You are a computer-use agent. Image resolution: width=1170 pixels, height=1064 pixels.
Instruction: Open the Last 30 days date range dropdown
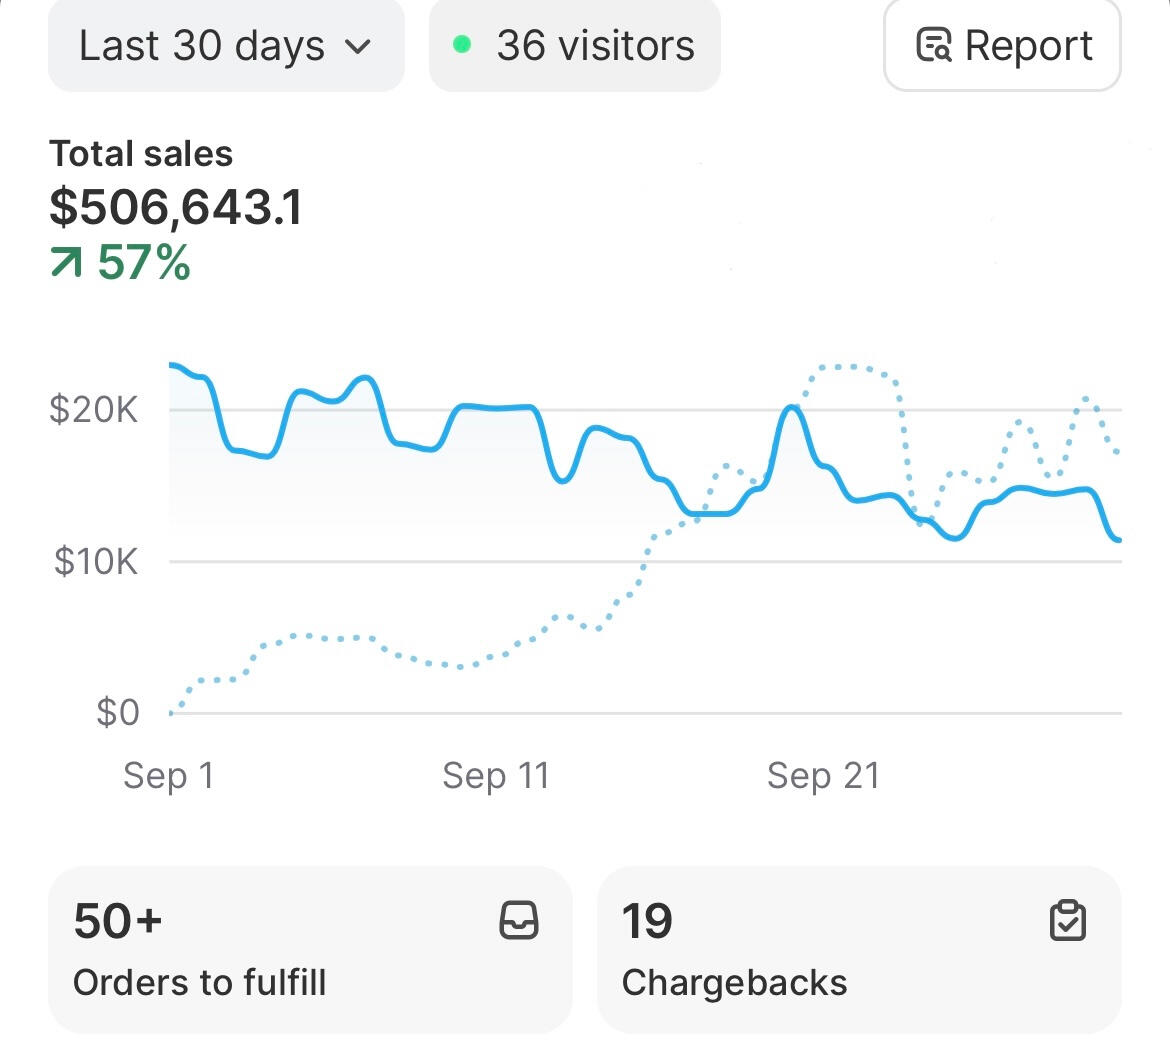[225, 47]
